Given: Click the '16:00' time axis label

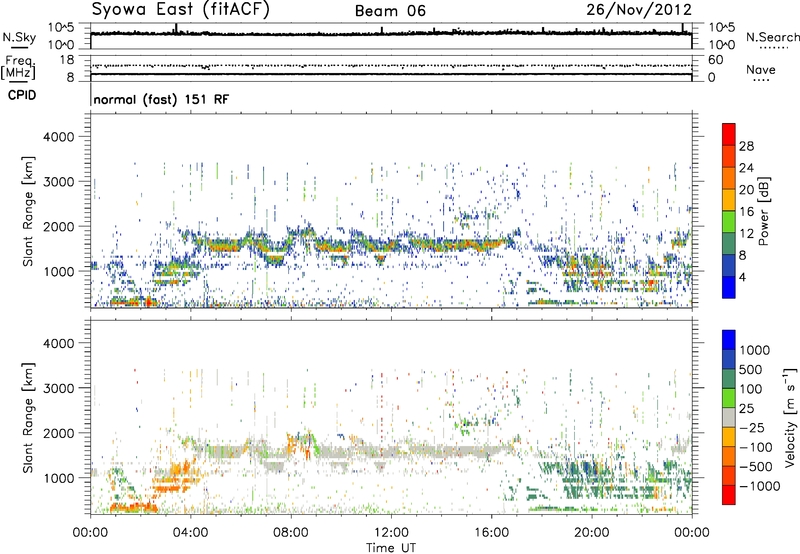Looking at the screenshot, I should (x=491, y=533).
